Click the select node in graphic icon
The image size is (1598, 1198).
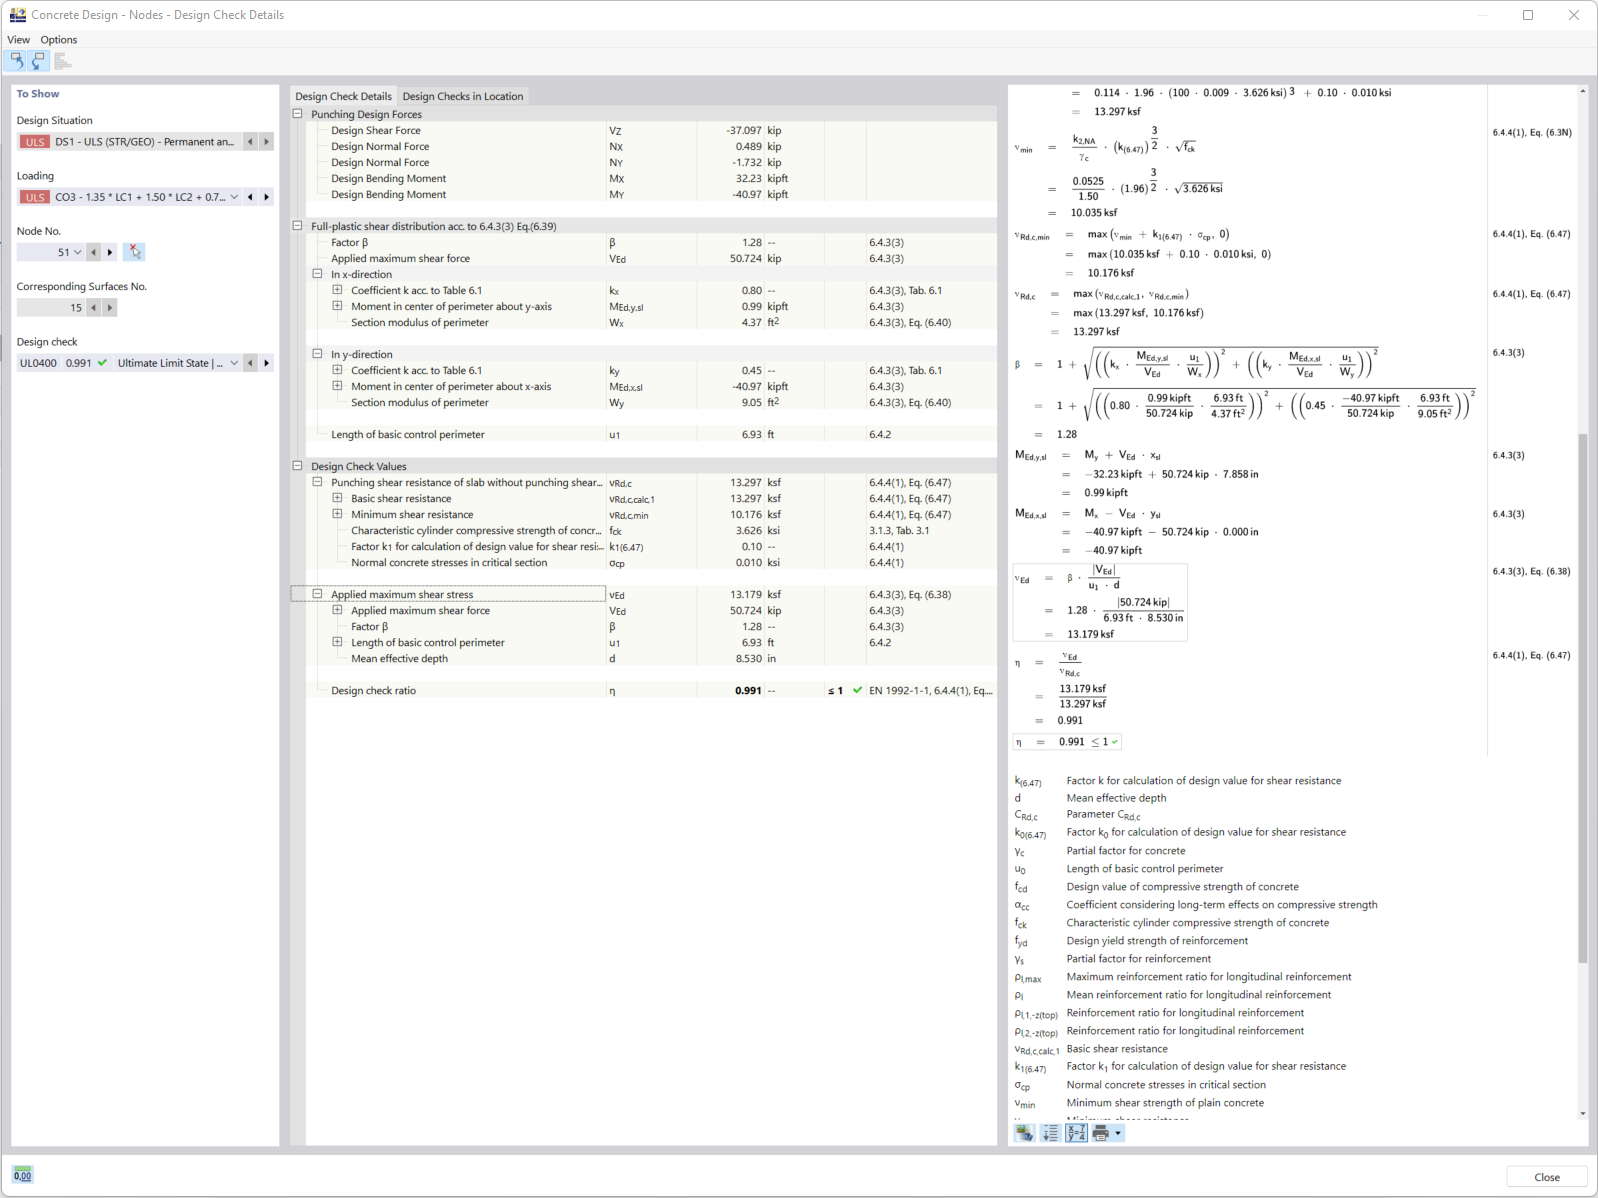[134, 252]
